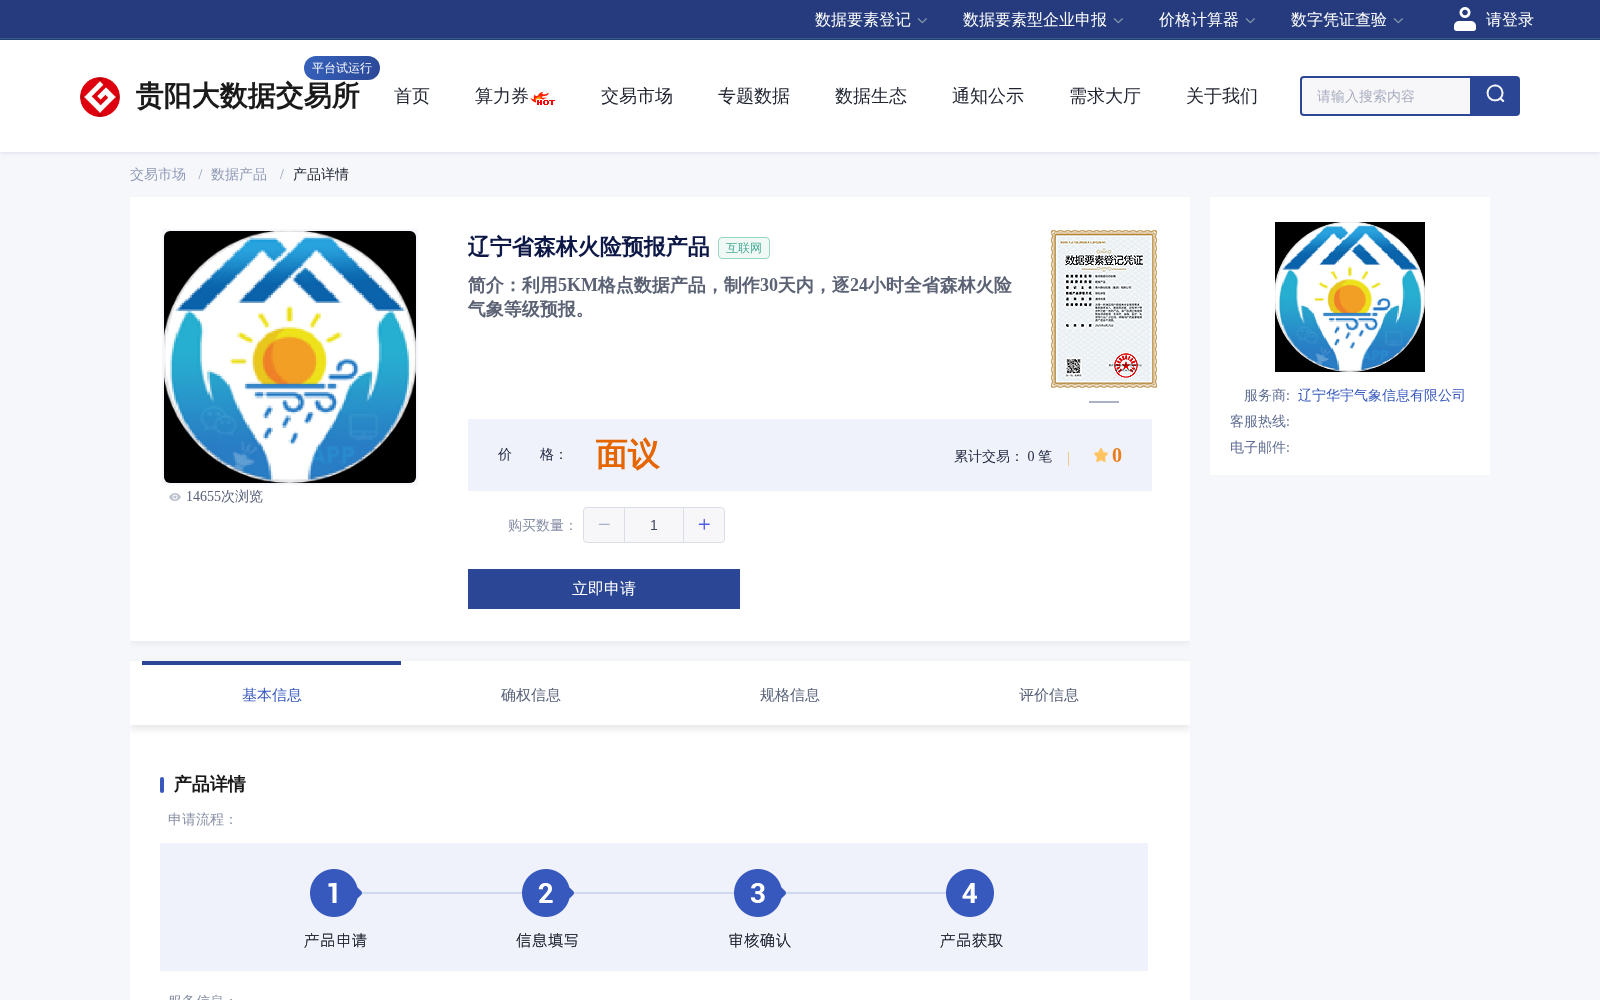
Task: Click the purchase quantity input box
Action: [654, 525]
